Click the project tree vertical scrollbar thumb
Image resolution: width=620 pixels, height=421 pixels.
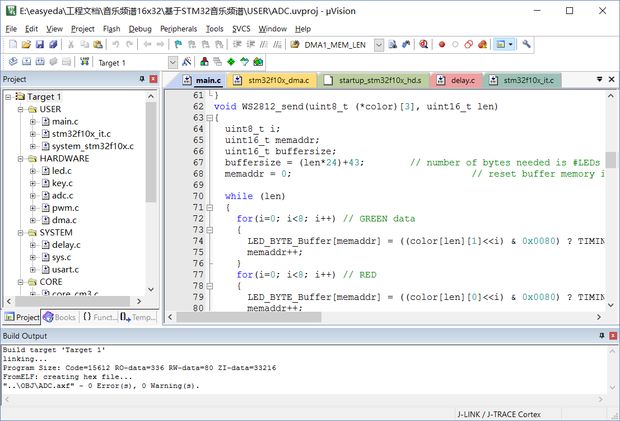point(151,152)
